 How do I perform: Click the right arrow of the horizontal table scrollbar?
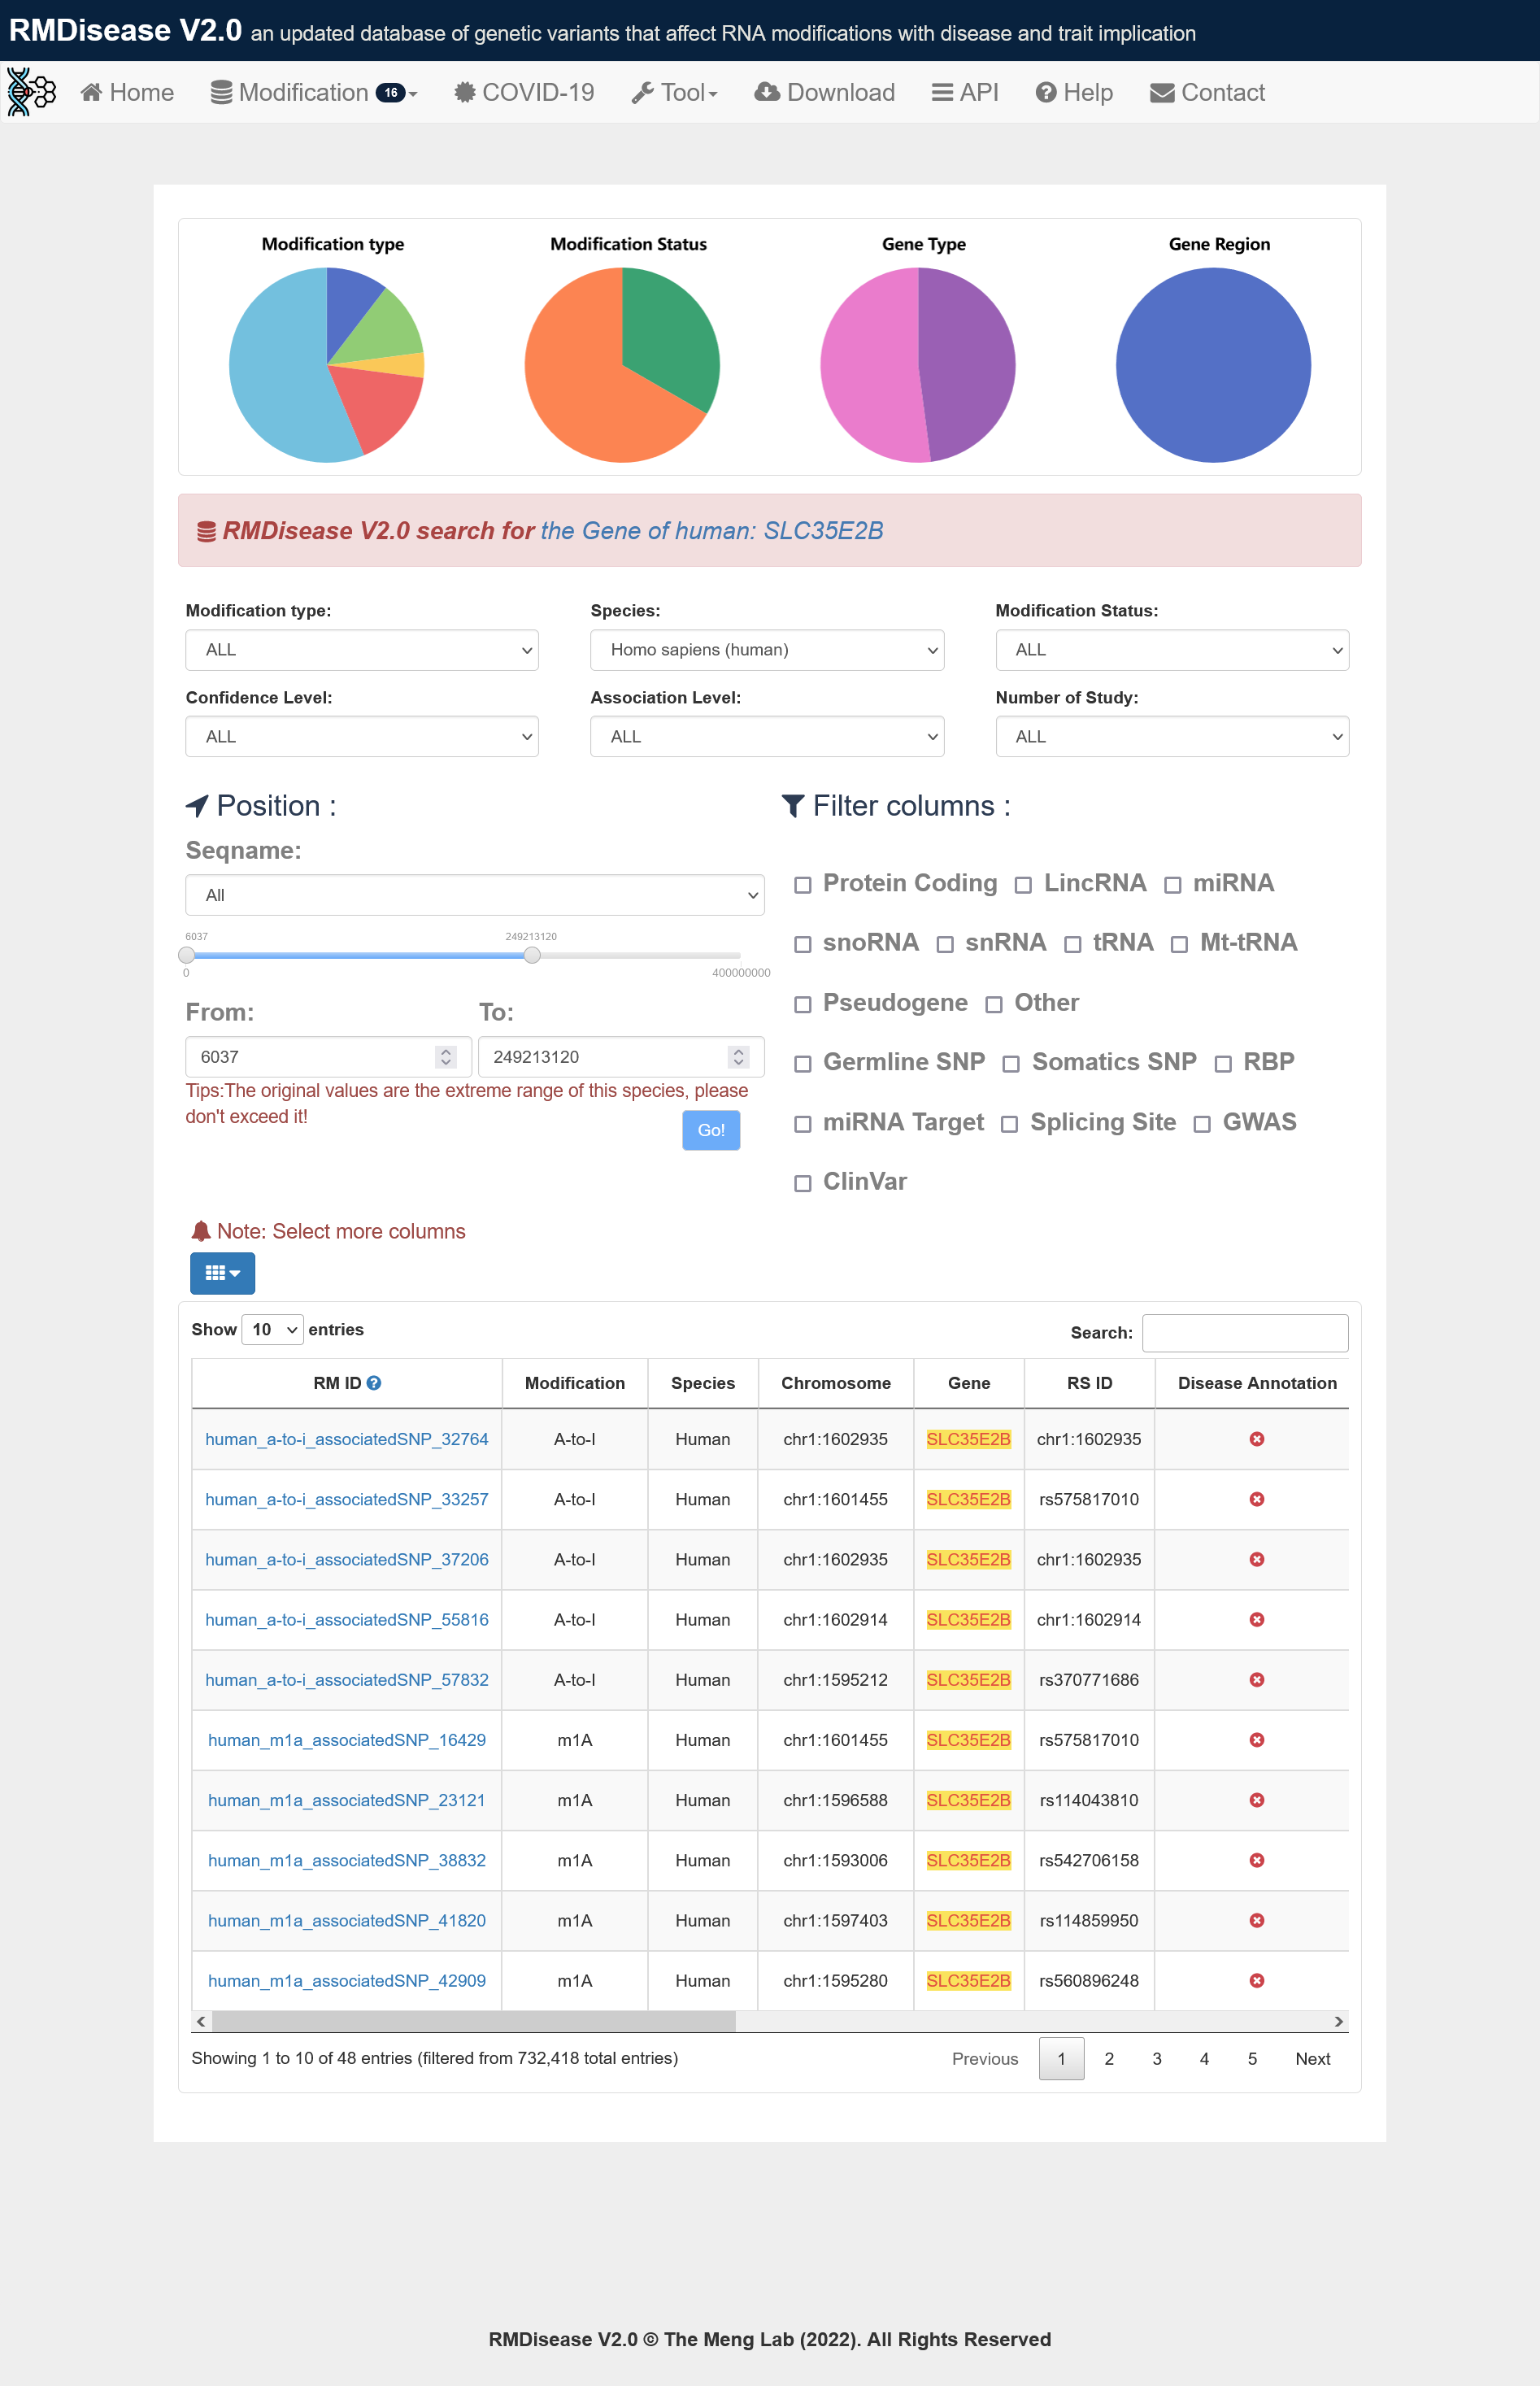click(x=1338, y=2021)
